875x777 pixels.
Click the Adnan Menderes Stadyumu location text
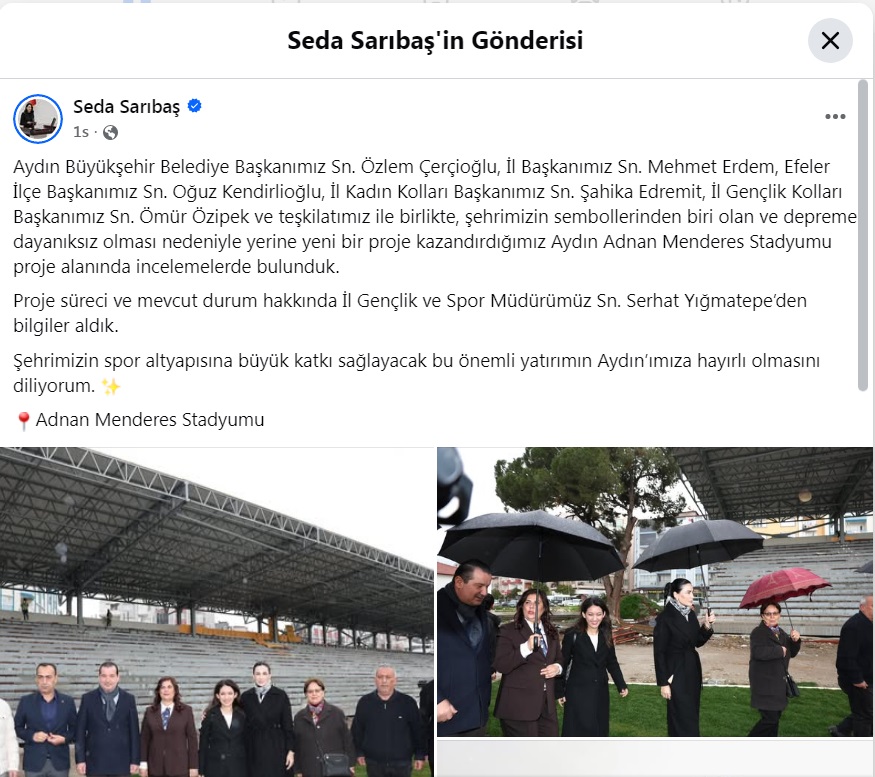point(150,420)
